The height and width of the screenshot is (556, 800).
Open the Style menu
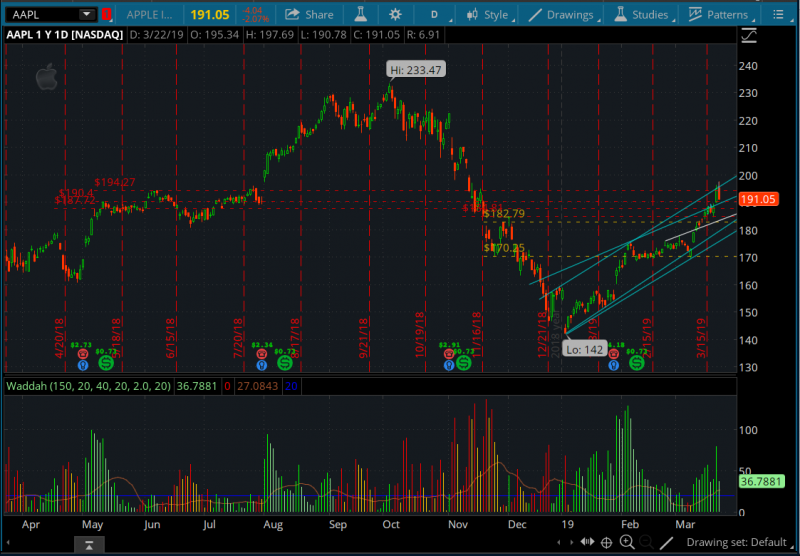[486, 15]
